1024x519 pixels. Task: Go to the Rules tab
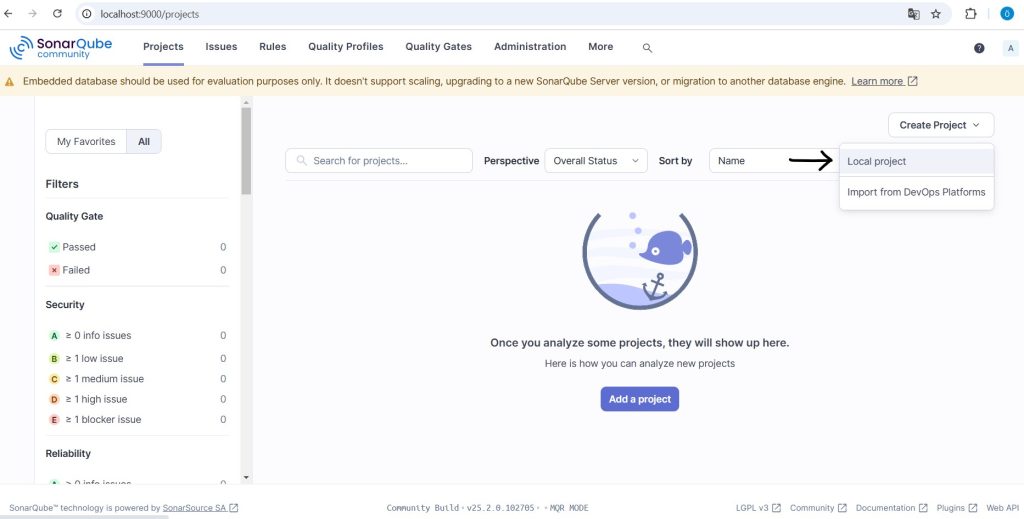point(272,47)
